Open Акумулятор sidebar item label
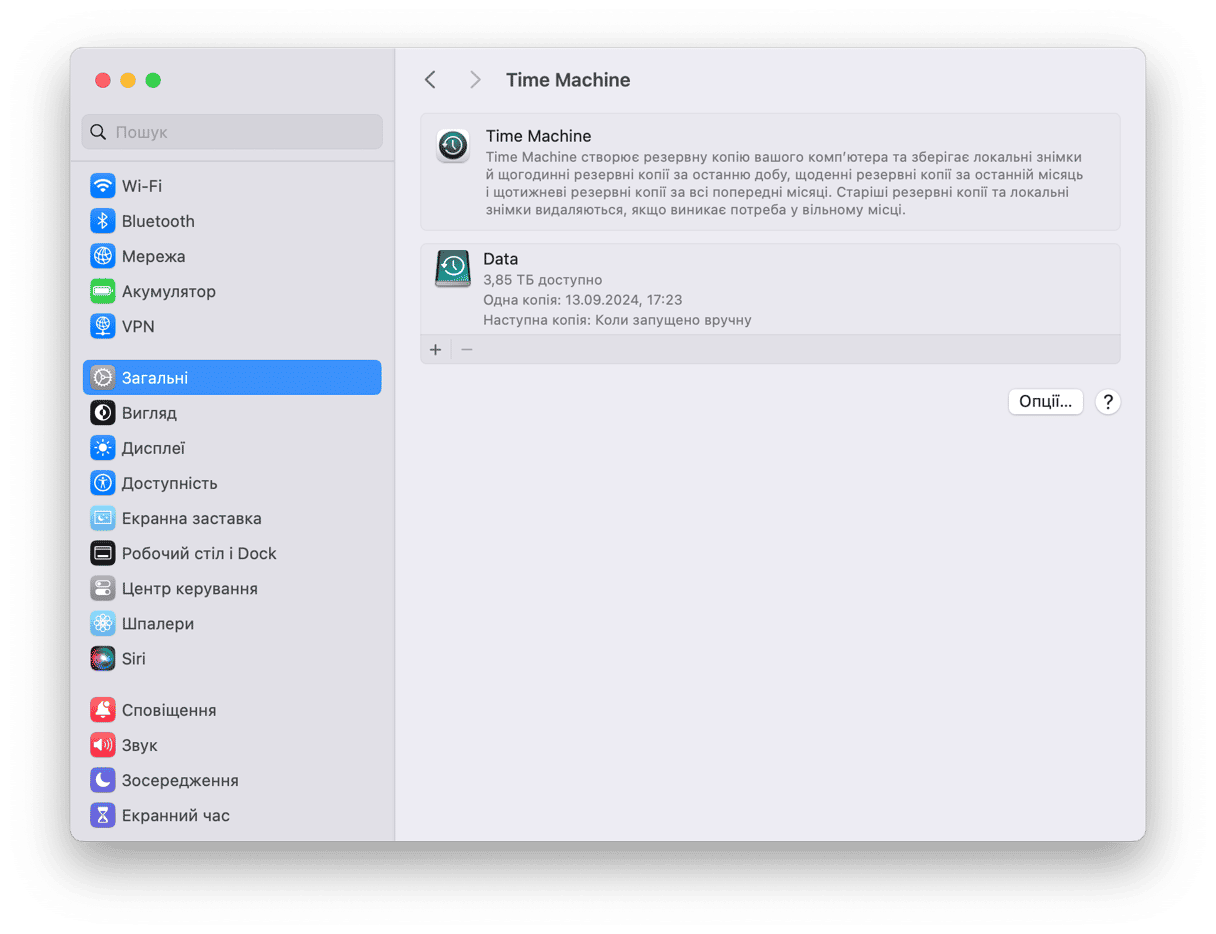 169,291
